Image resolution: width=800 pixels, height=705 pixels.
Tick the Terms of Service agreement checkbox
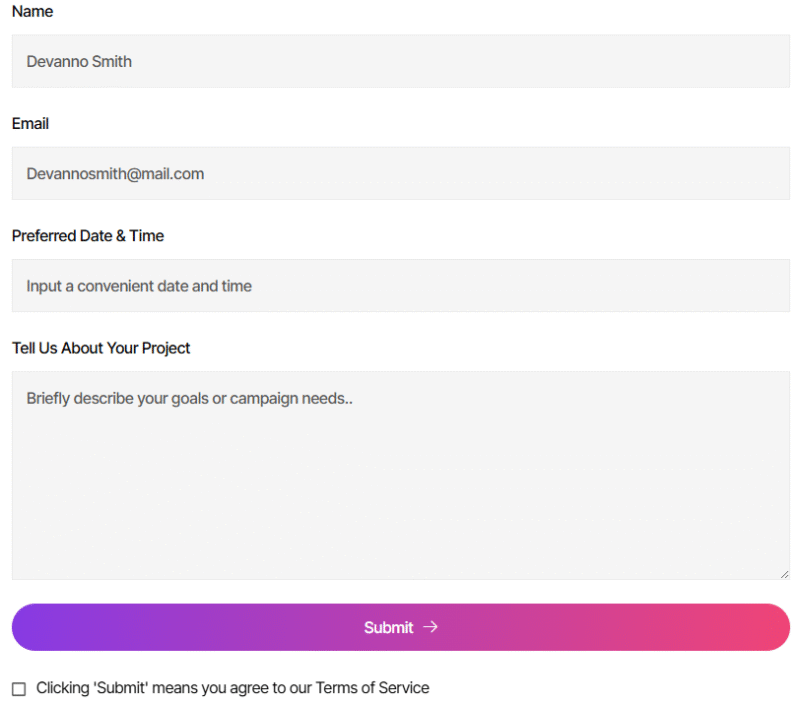pos(19,689)
